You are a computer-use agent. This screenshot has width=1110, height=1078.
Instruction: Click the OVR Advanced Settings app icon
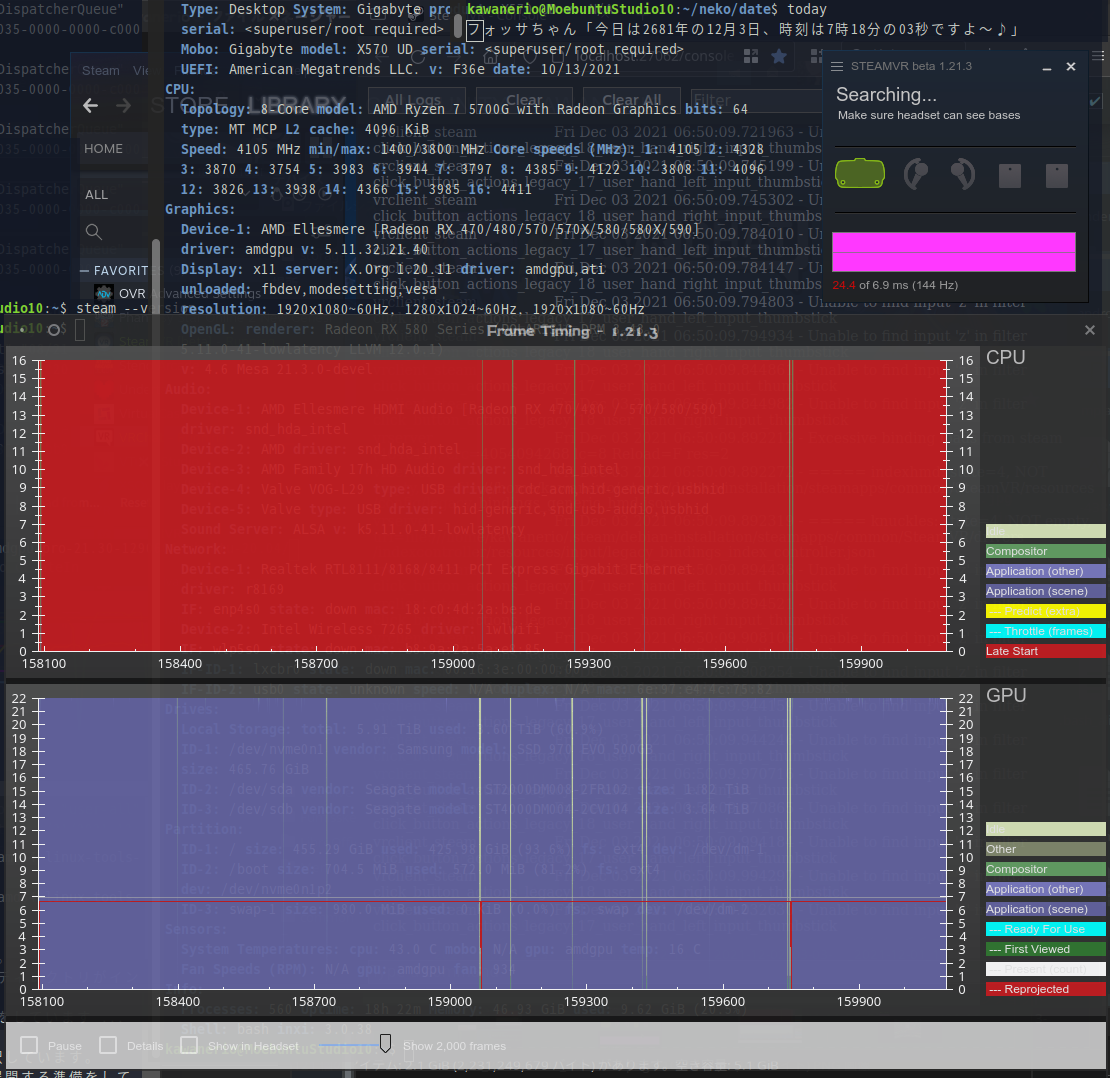tap(104, 293)
